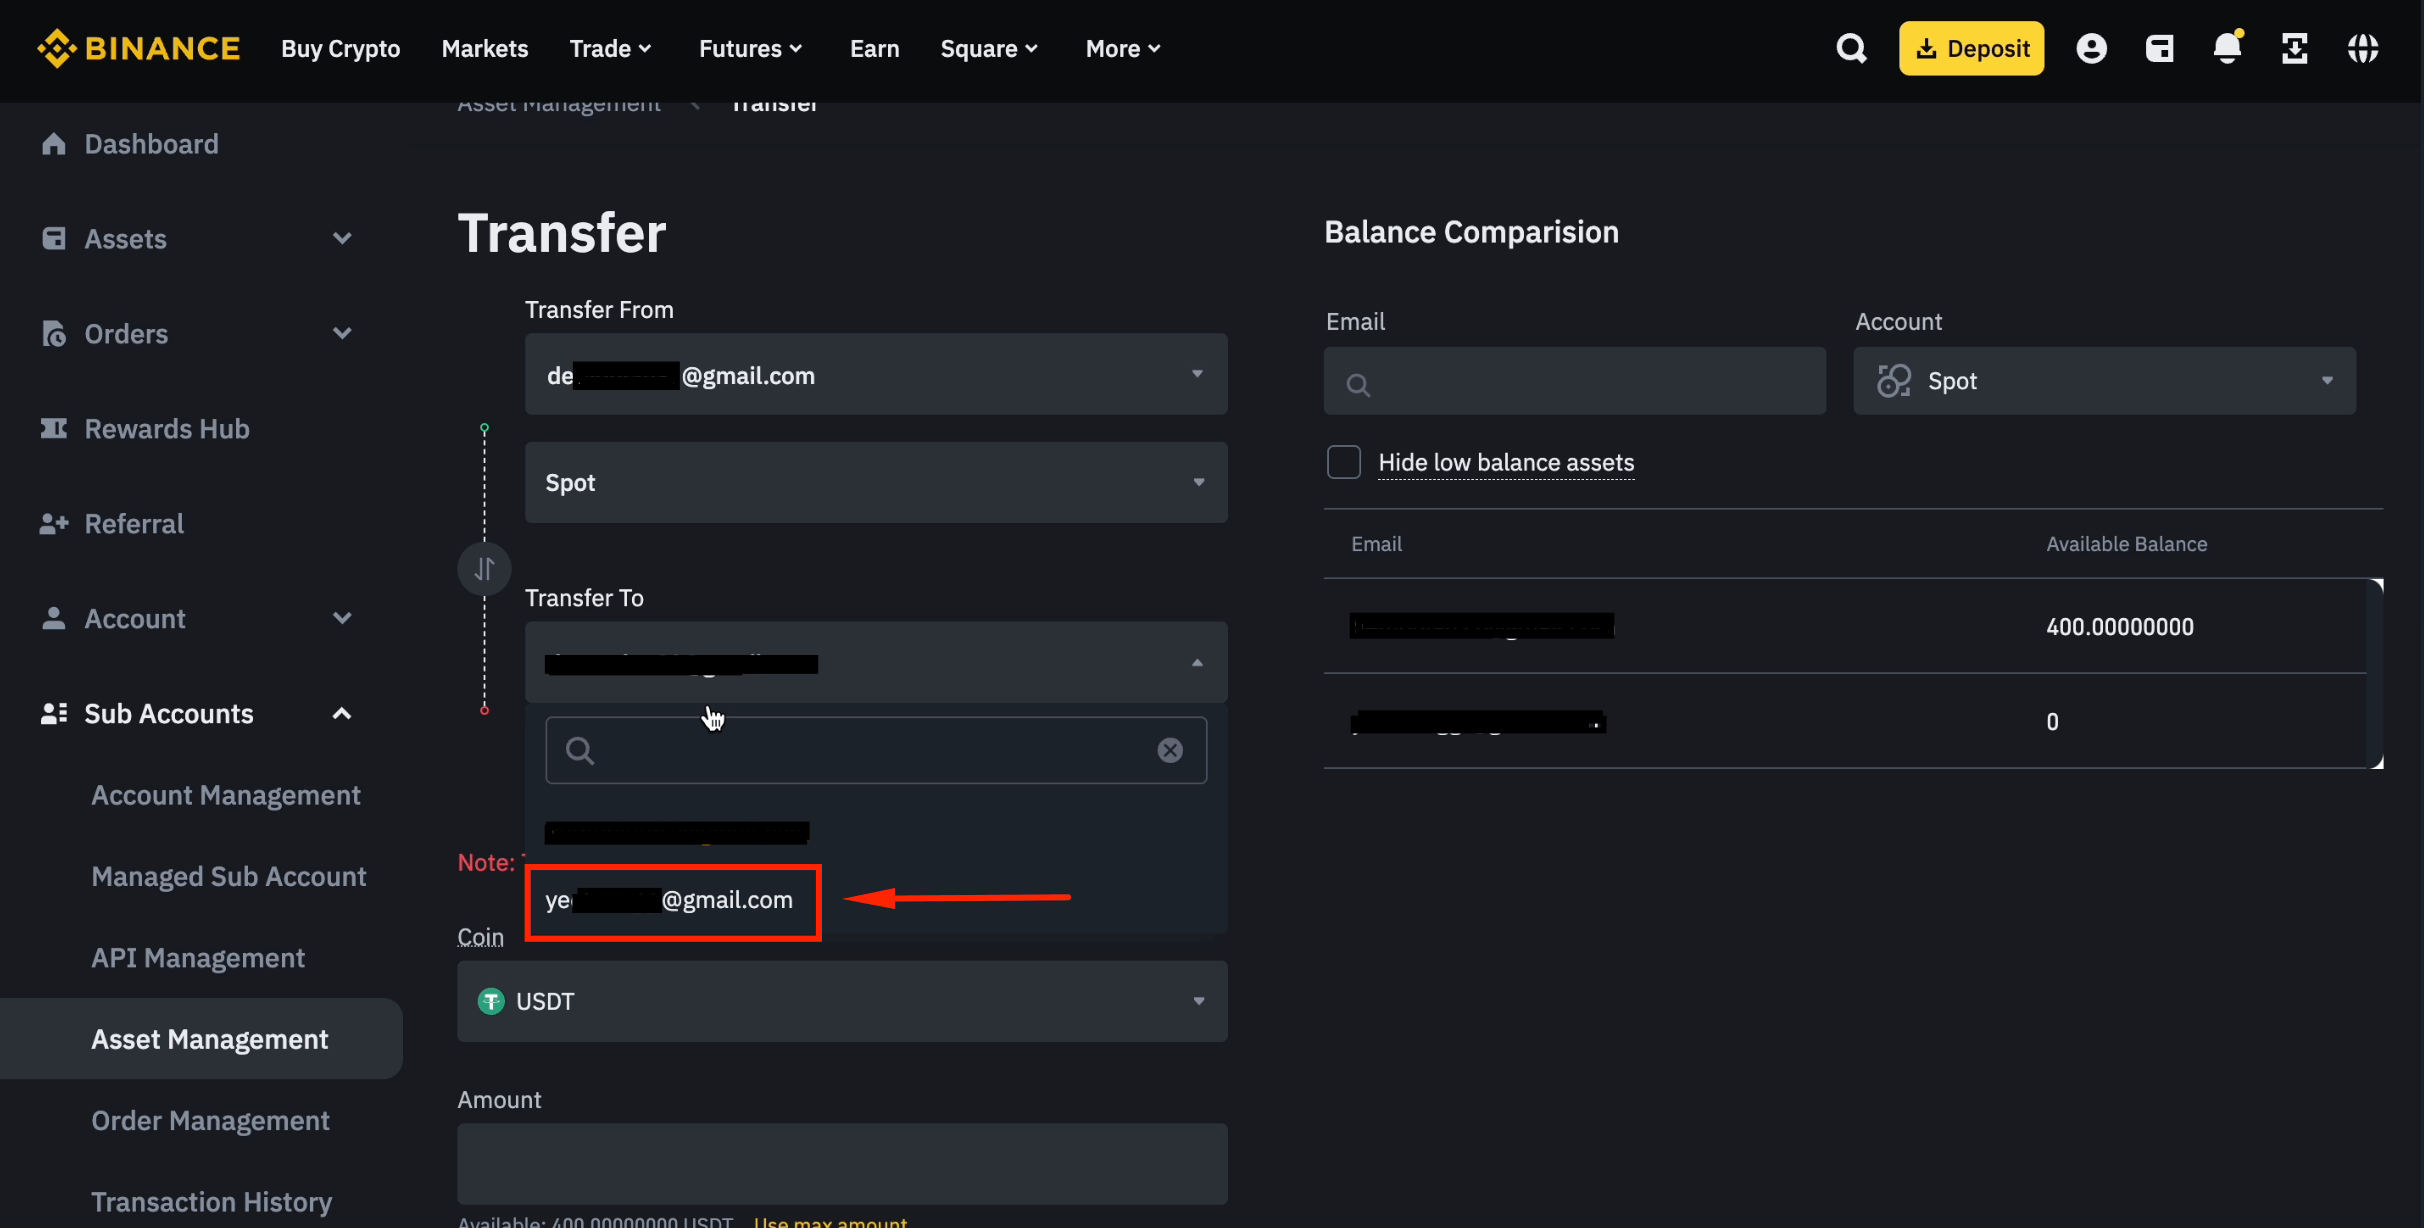Click the magnifier in the Email search field
Screen dimensions: 2424x1228
click(1358, 384)
